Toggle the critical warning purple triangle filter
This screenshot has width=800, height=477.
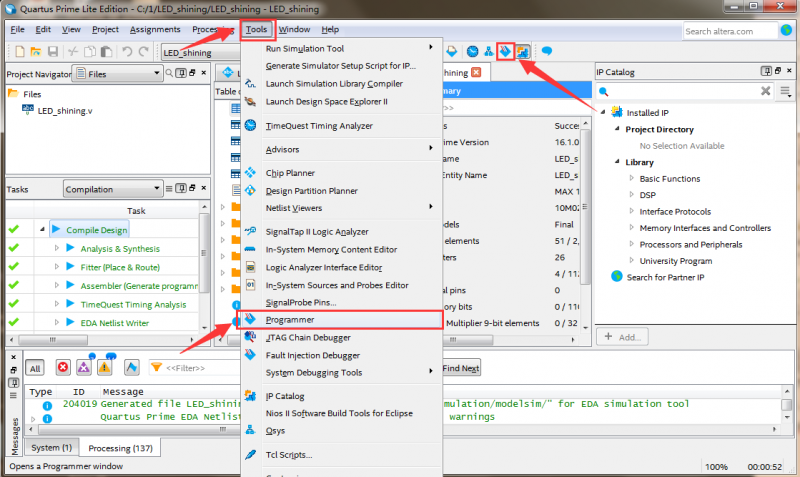(x=84, y=368)
